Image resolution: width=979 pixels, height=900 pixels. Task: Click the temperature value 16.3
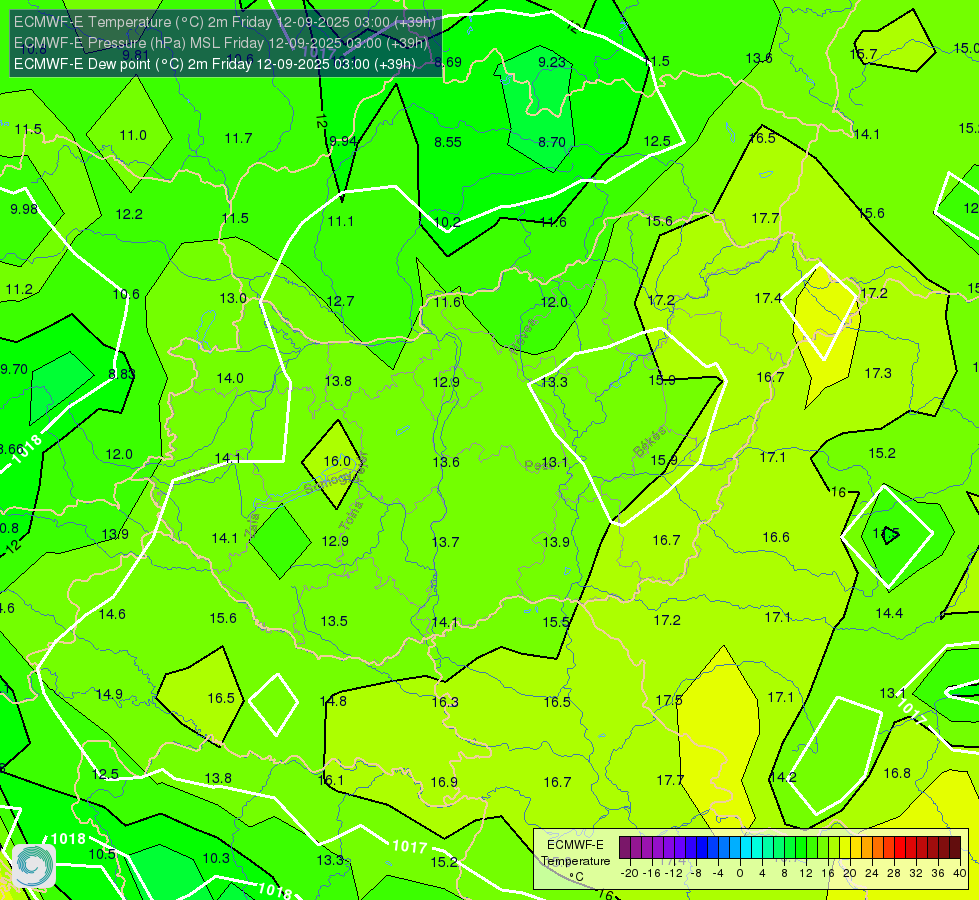(445, 702)
